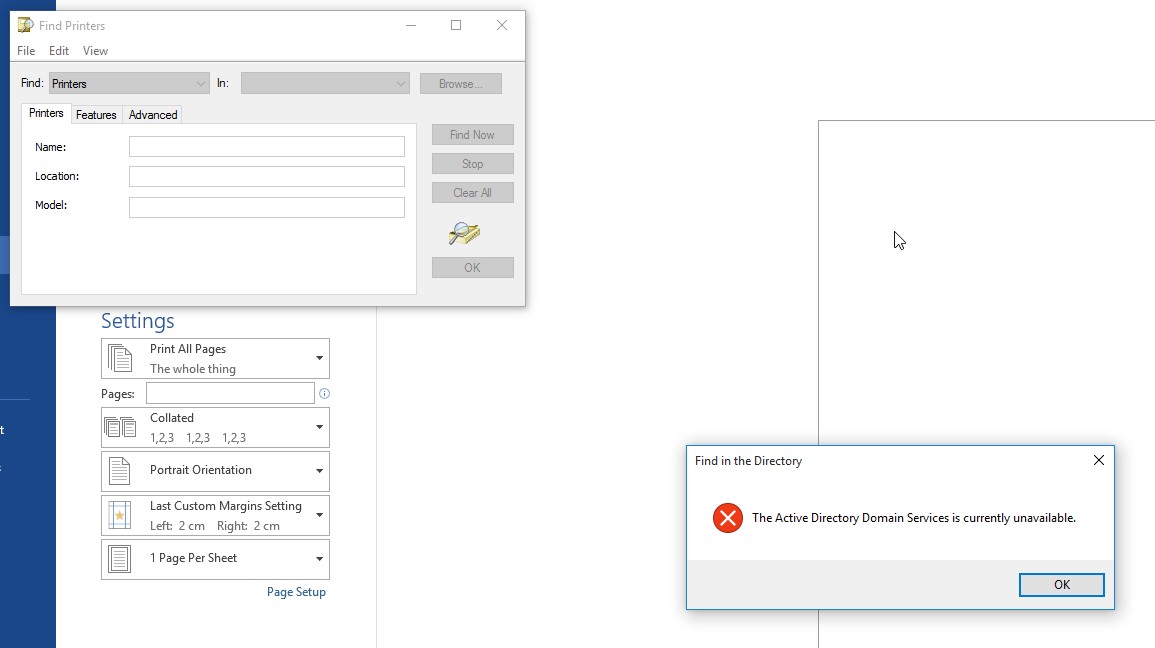This screenshot has height=648, width=1155.
Task: Click the Clear All button
Action: pos(472,193)
